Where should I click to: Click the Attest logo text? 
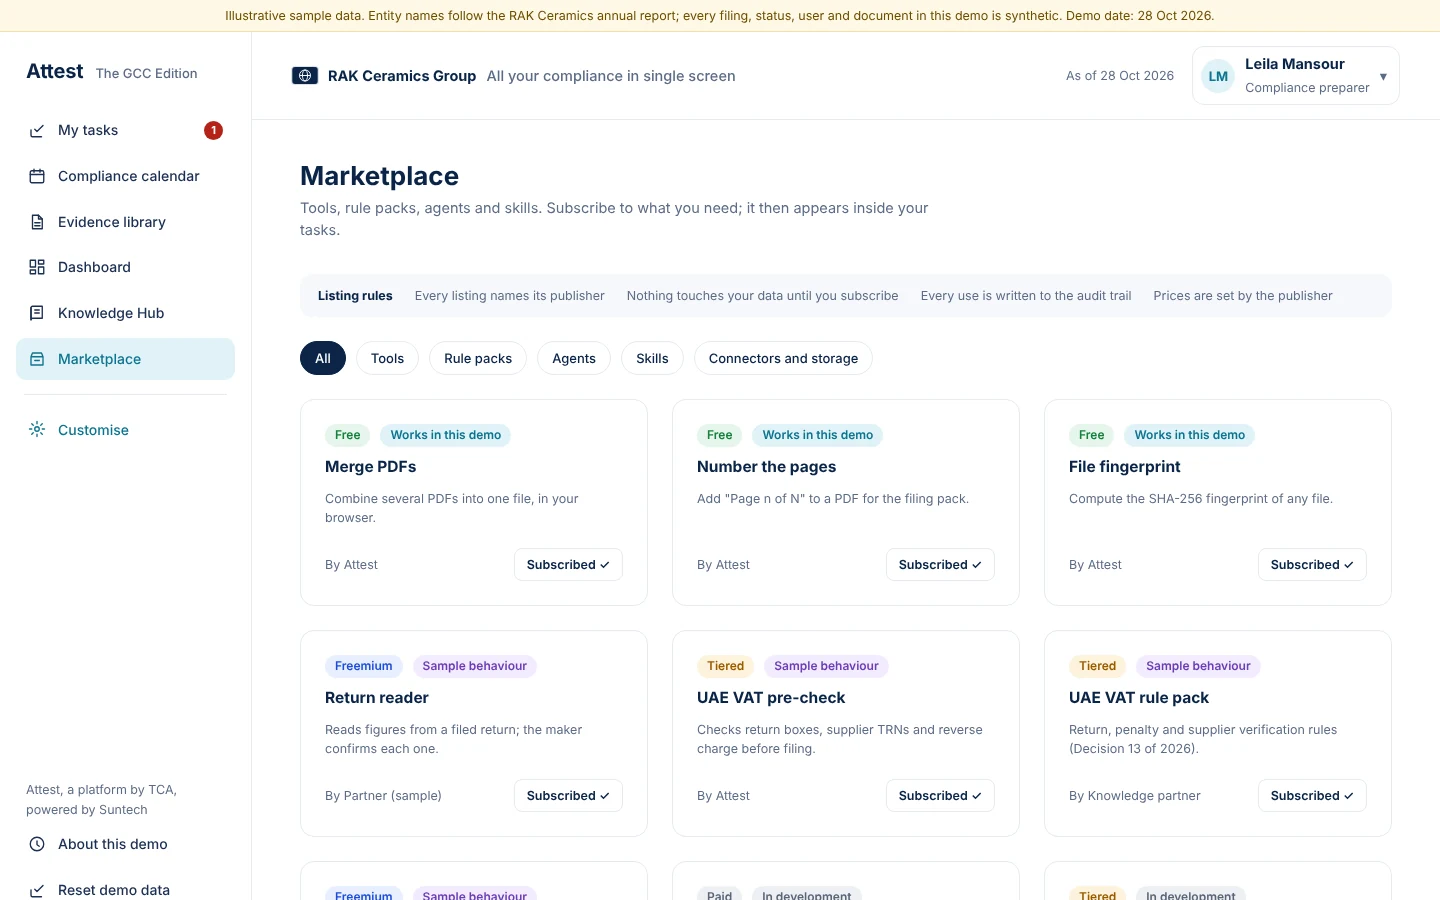[55, 71]
